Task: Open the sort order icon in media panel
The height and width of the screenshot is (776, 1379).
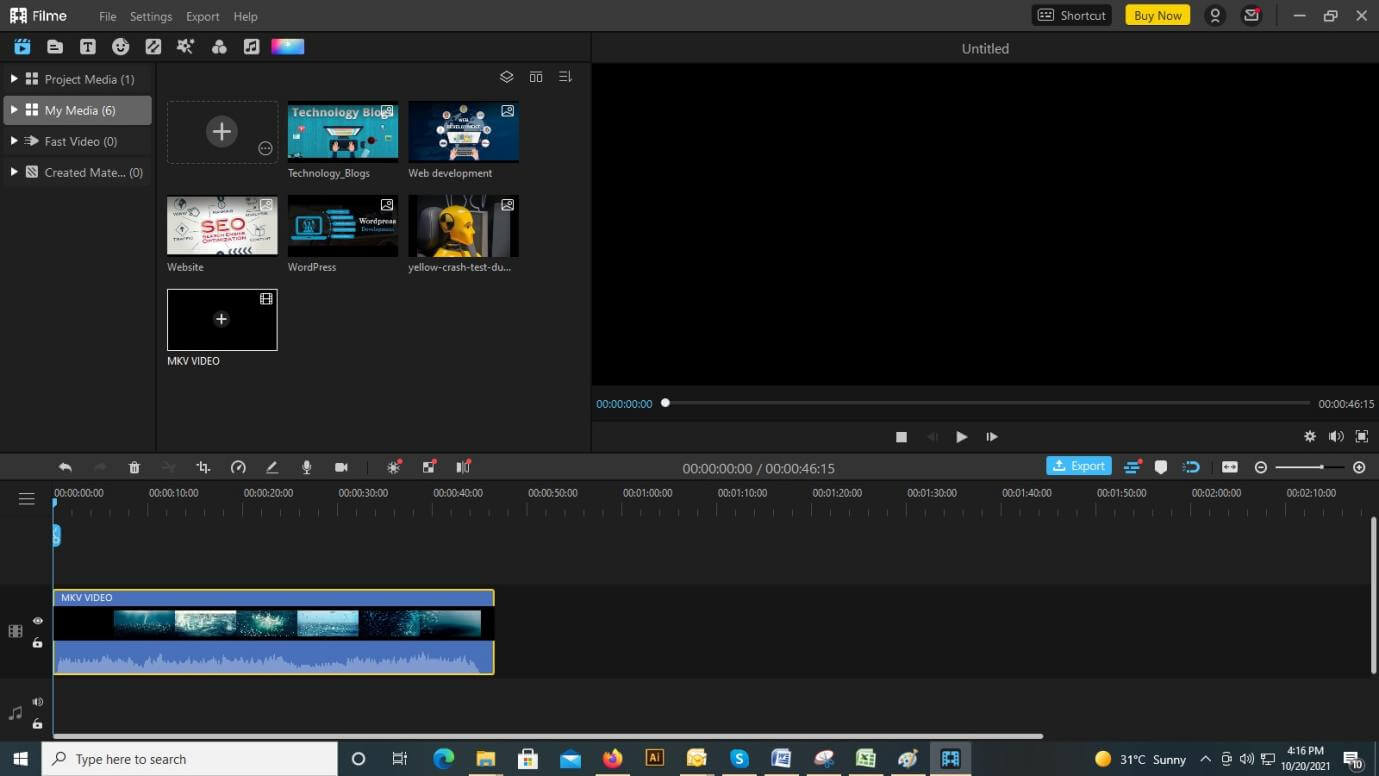Action: click(x=565, y=77)
